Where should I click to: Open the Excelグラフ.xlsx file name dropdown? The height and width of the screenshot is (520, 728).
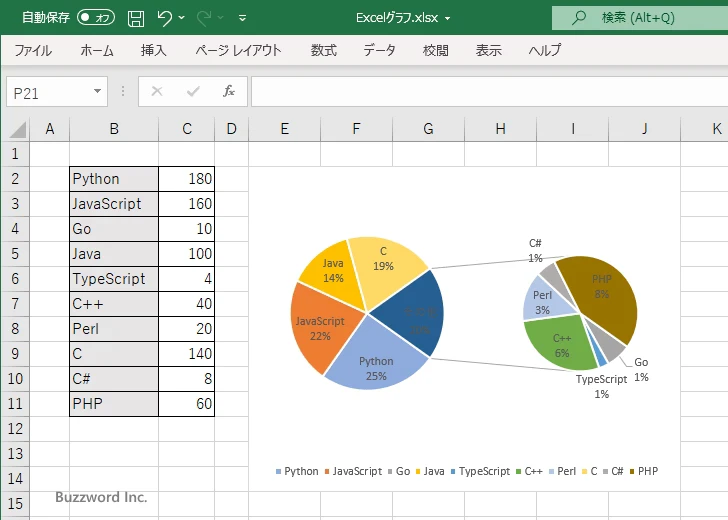click(x=448, y=18)
